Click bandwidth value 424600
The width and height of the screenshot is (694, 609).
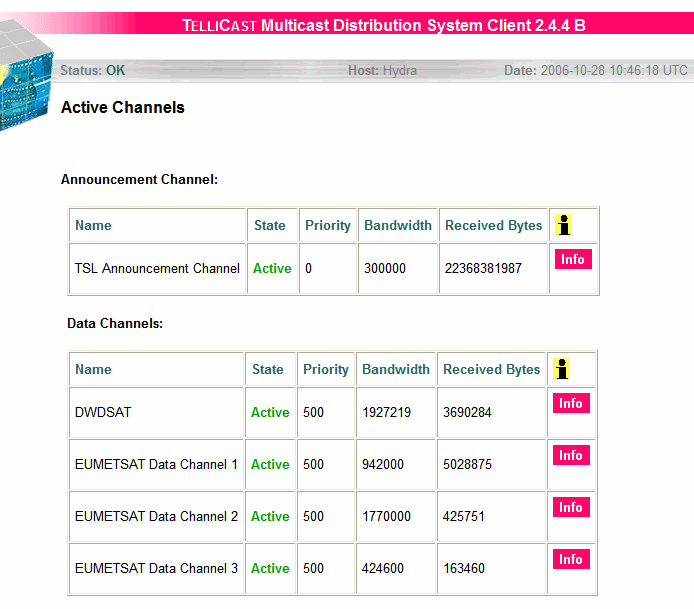click(x=383, y=568)
